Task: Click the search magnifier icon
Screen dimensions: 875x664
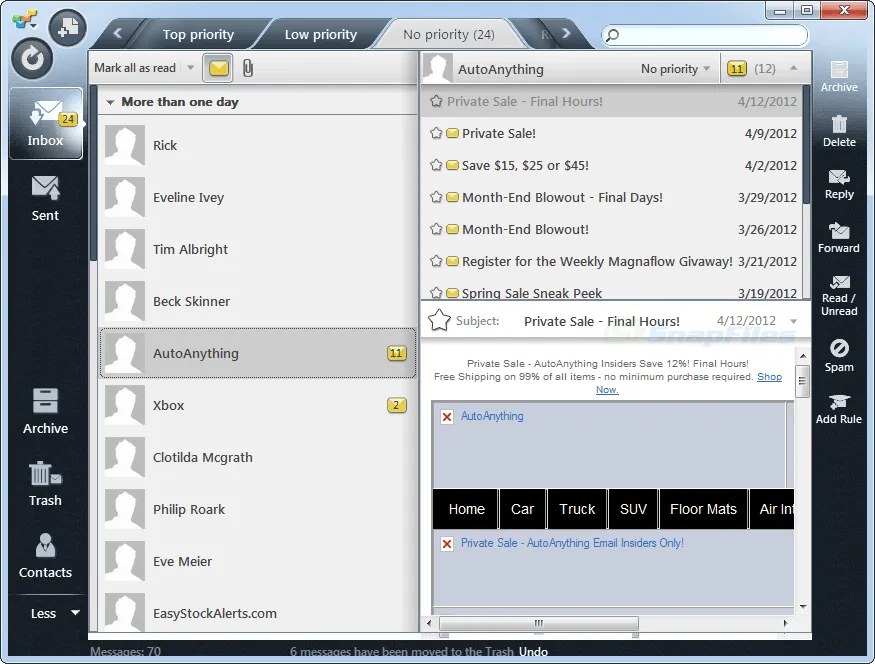Action: click(612, 35)
